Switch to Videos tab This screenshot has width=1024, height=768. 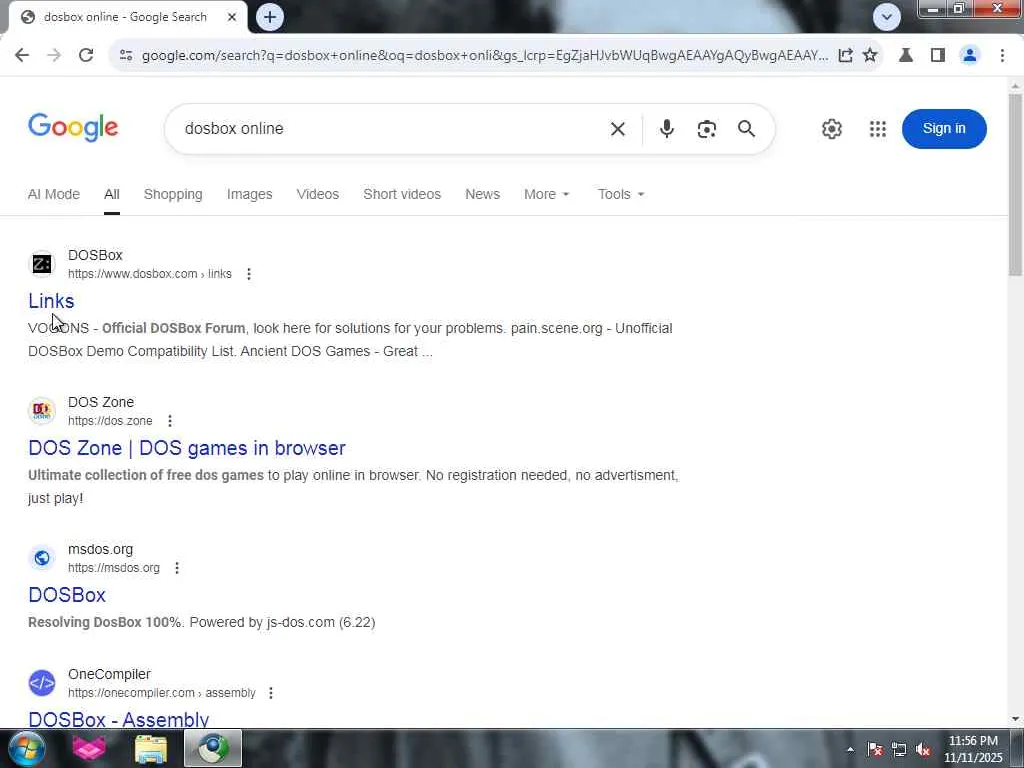(x=317, y=194)
